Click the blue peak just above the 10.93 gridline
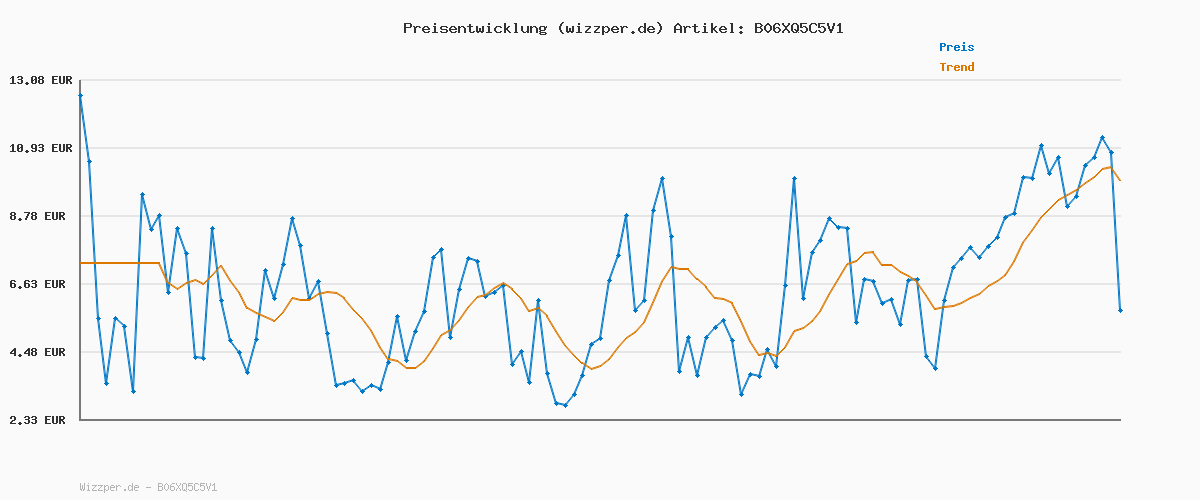The height and width of the screenshot is (500, 1200). tap(1041, 146)
